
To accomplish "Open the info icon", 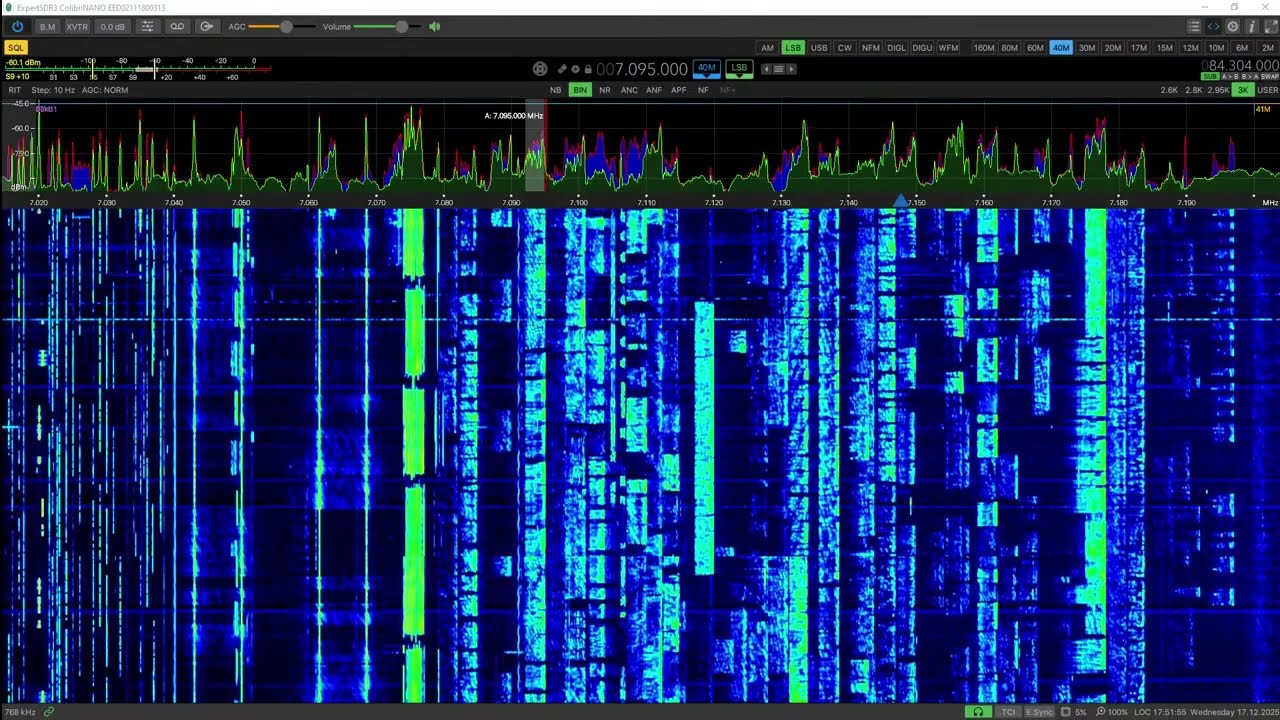I will [1252, 27].
